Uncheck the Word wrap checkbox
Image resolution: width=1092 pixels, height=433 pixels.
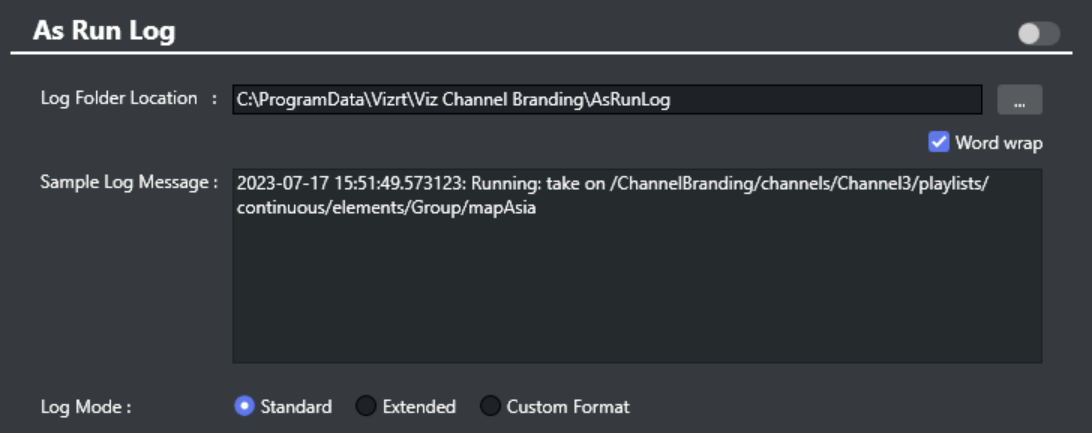click(x=939, y=143)
